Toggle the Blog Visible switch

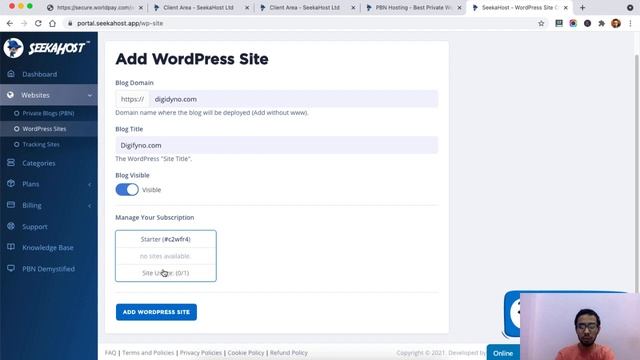tap(127, 189)
